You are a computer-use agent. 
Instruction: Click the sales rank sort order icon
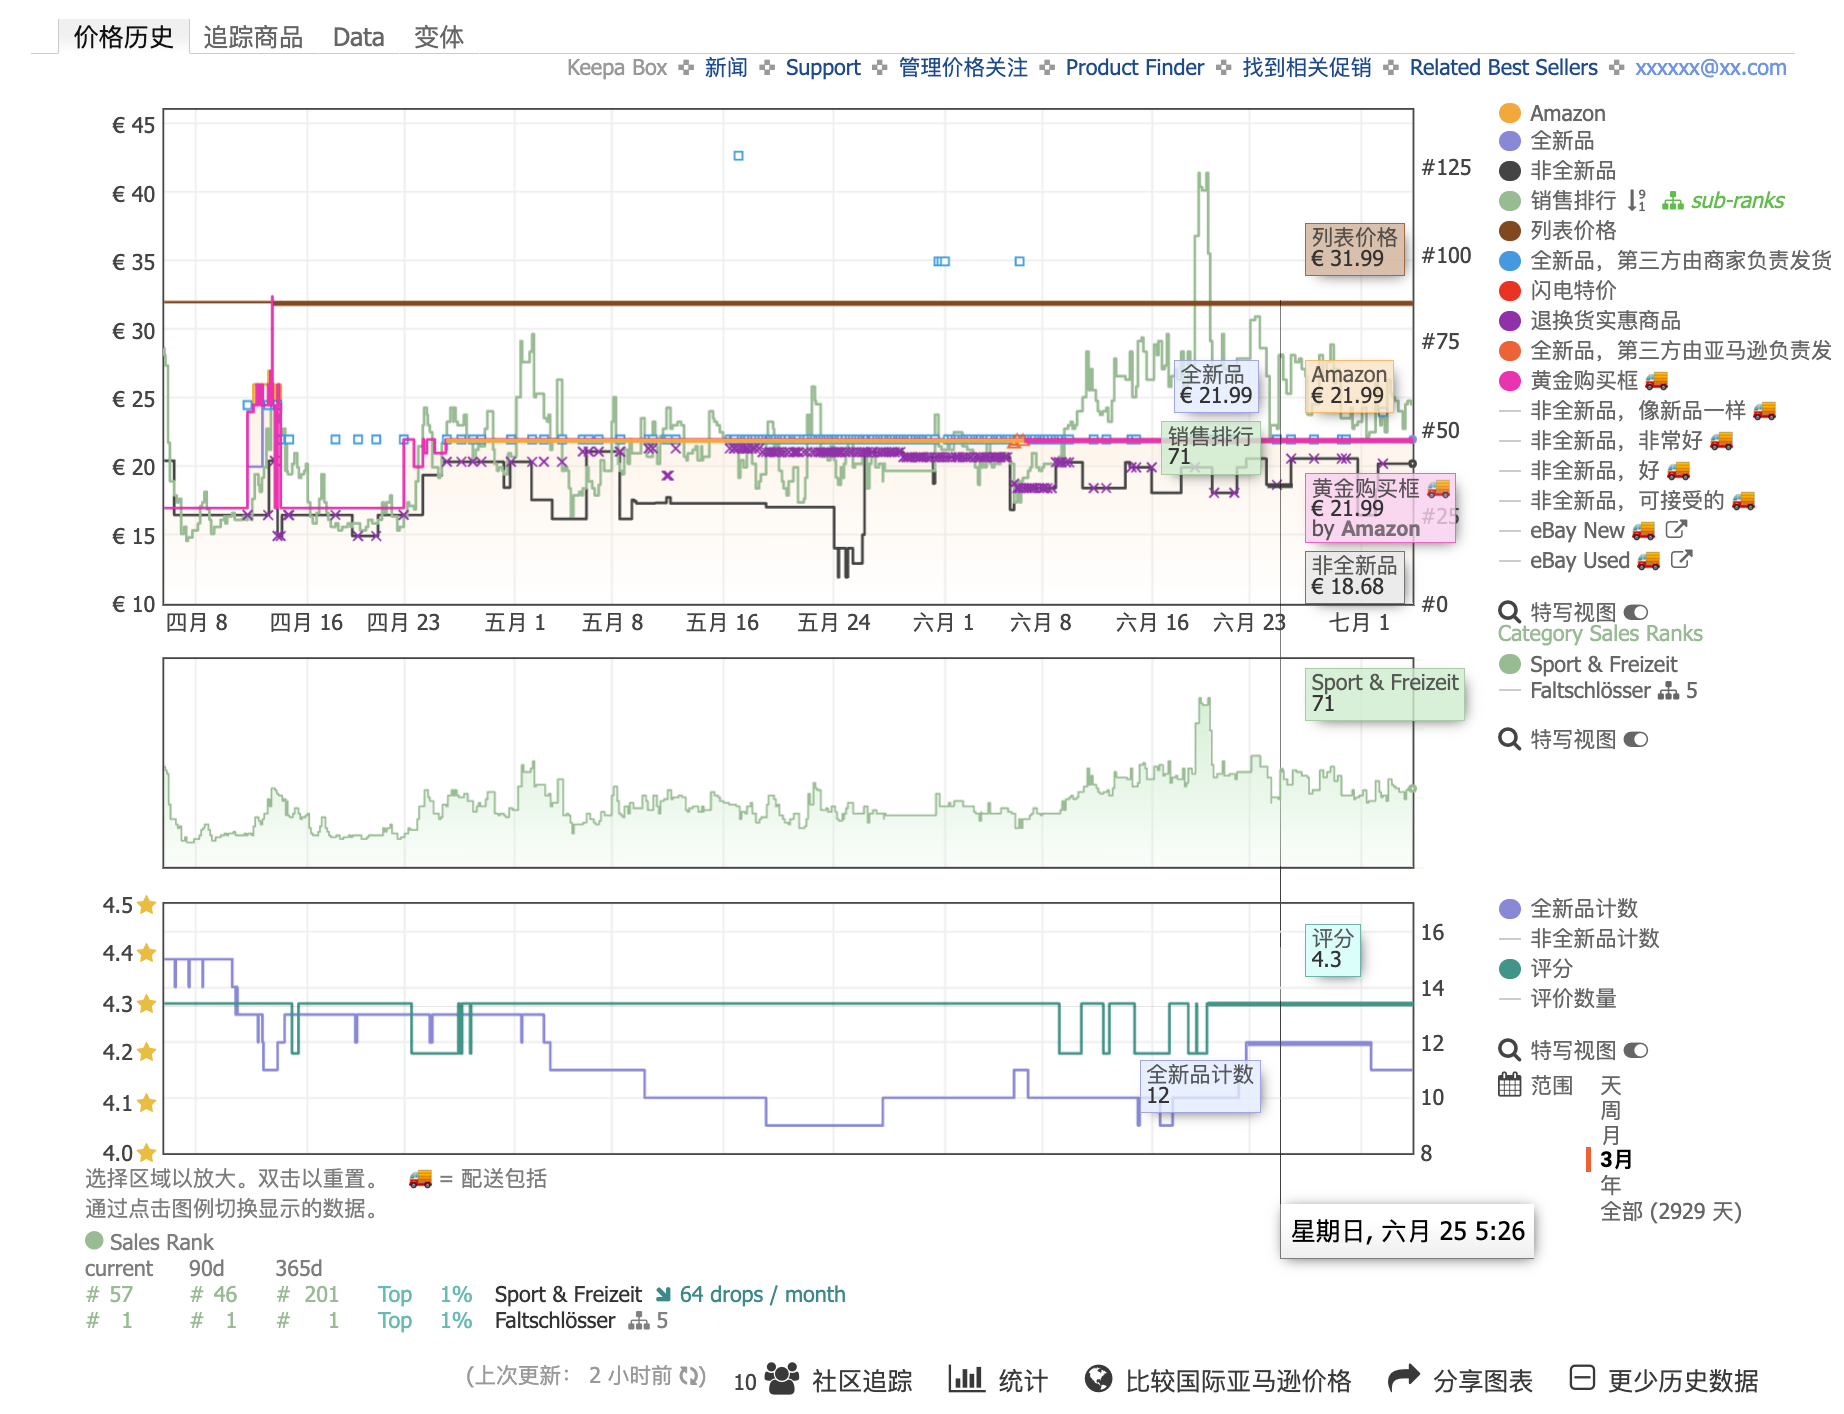click(1636, 201)
